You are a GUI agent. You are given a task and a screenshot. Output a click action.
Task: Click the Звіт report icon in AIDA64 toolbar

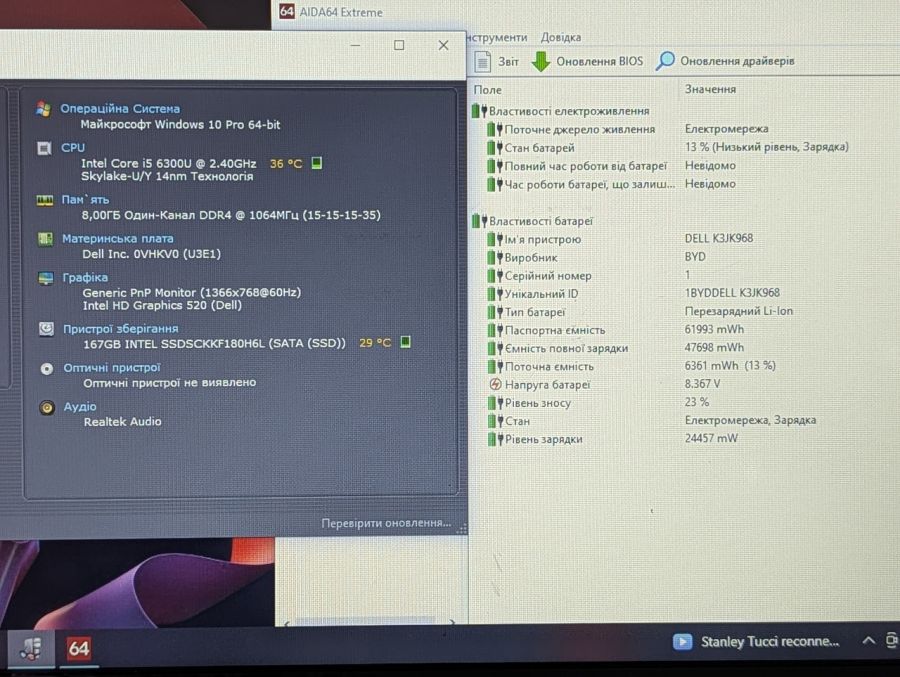click(483, 61)
